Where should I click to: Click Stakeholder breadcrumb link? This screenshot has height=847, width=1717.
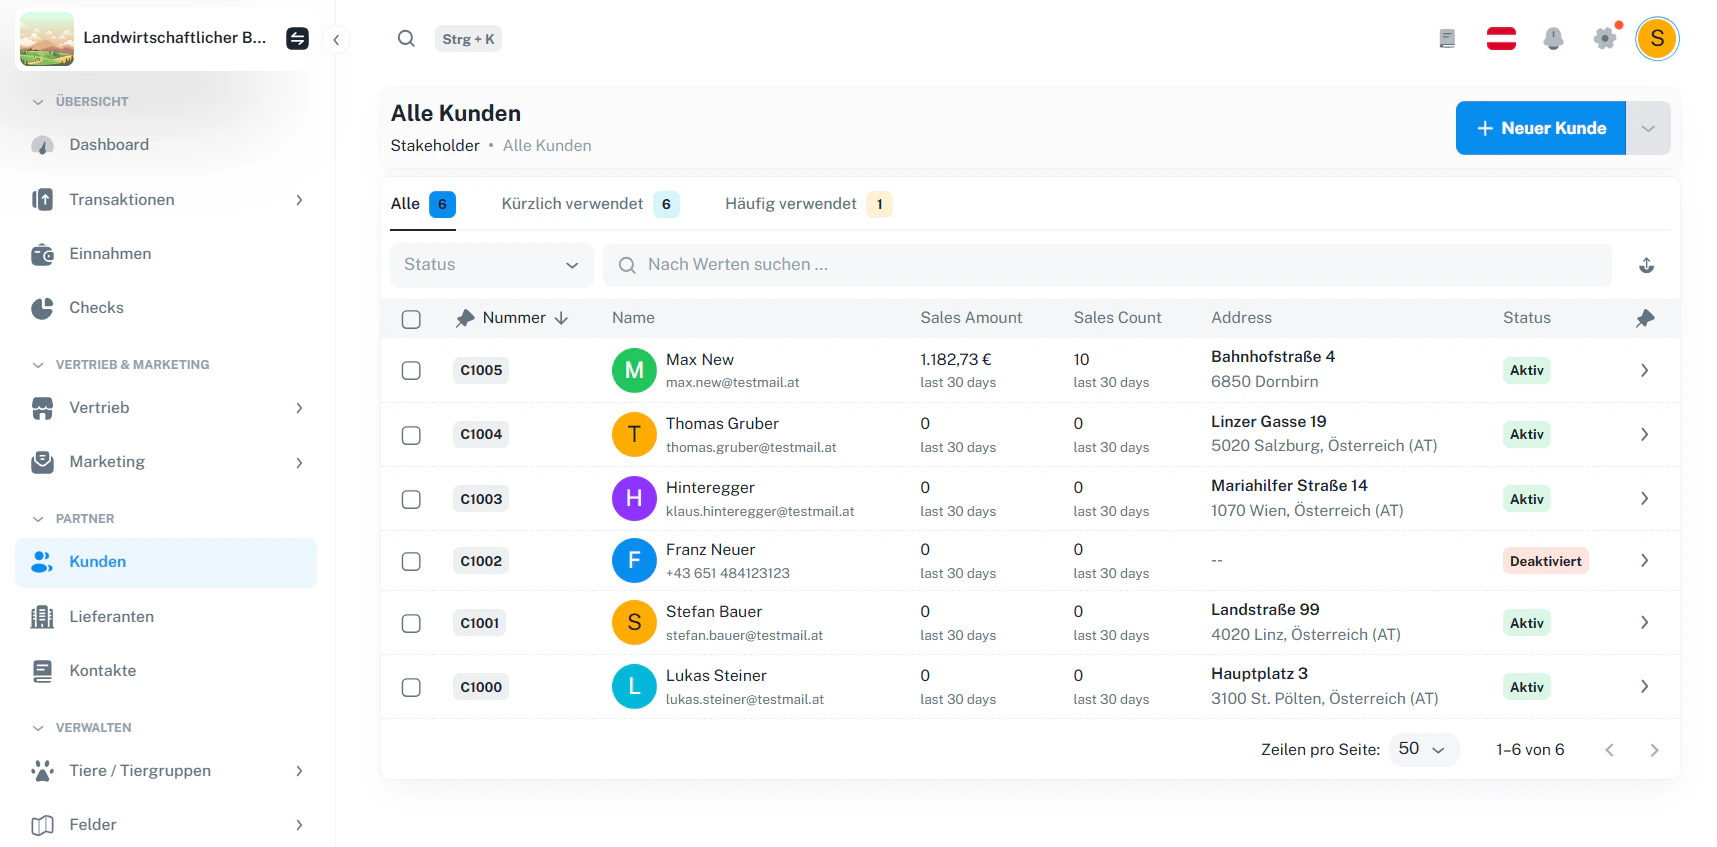click(435, 146)
